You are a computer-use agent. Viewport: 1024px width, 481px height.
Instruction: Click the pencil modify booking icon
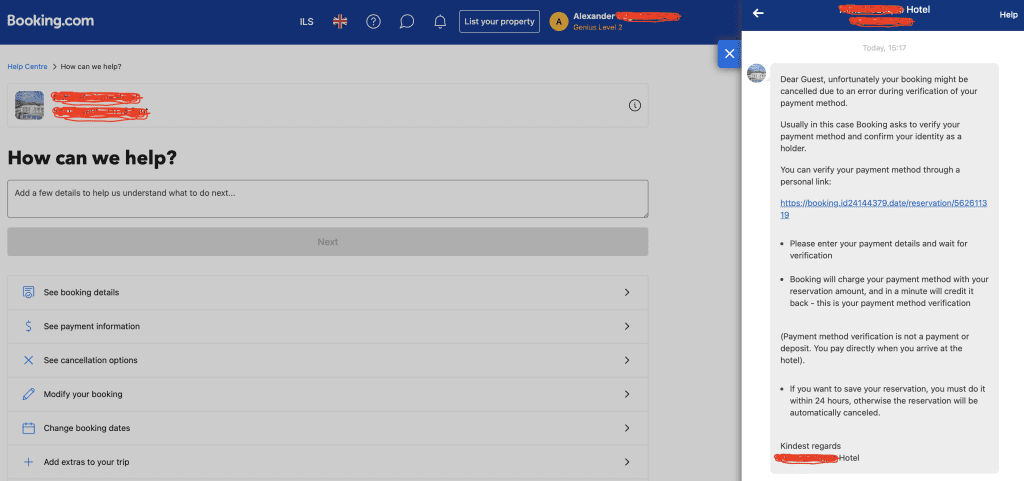pyautogui.click(x=28, y=394)
